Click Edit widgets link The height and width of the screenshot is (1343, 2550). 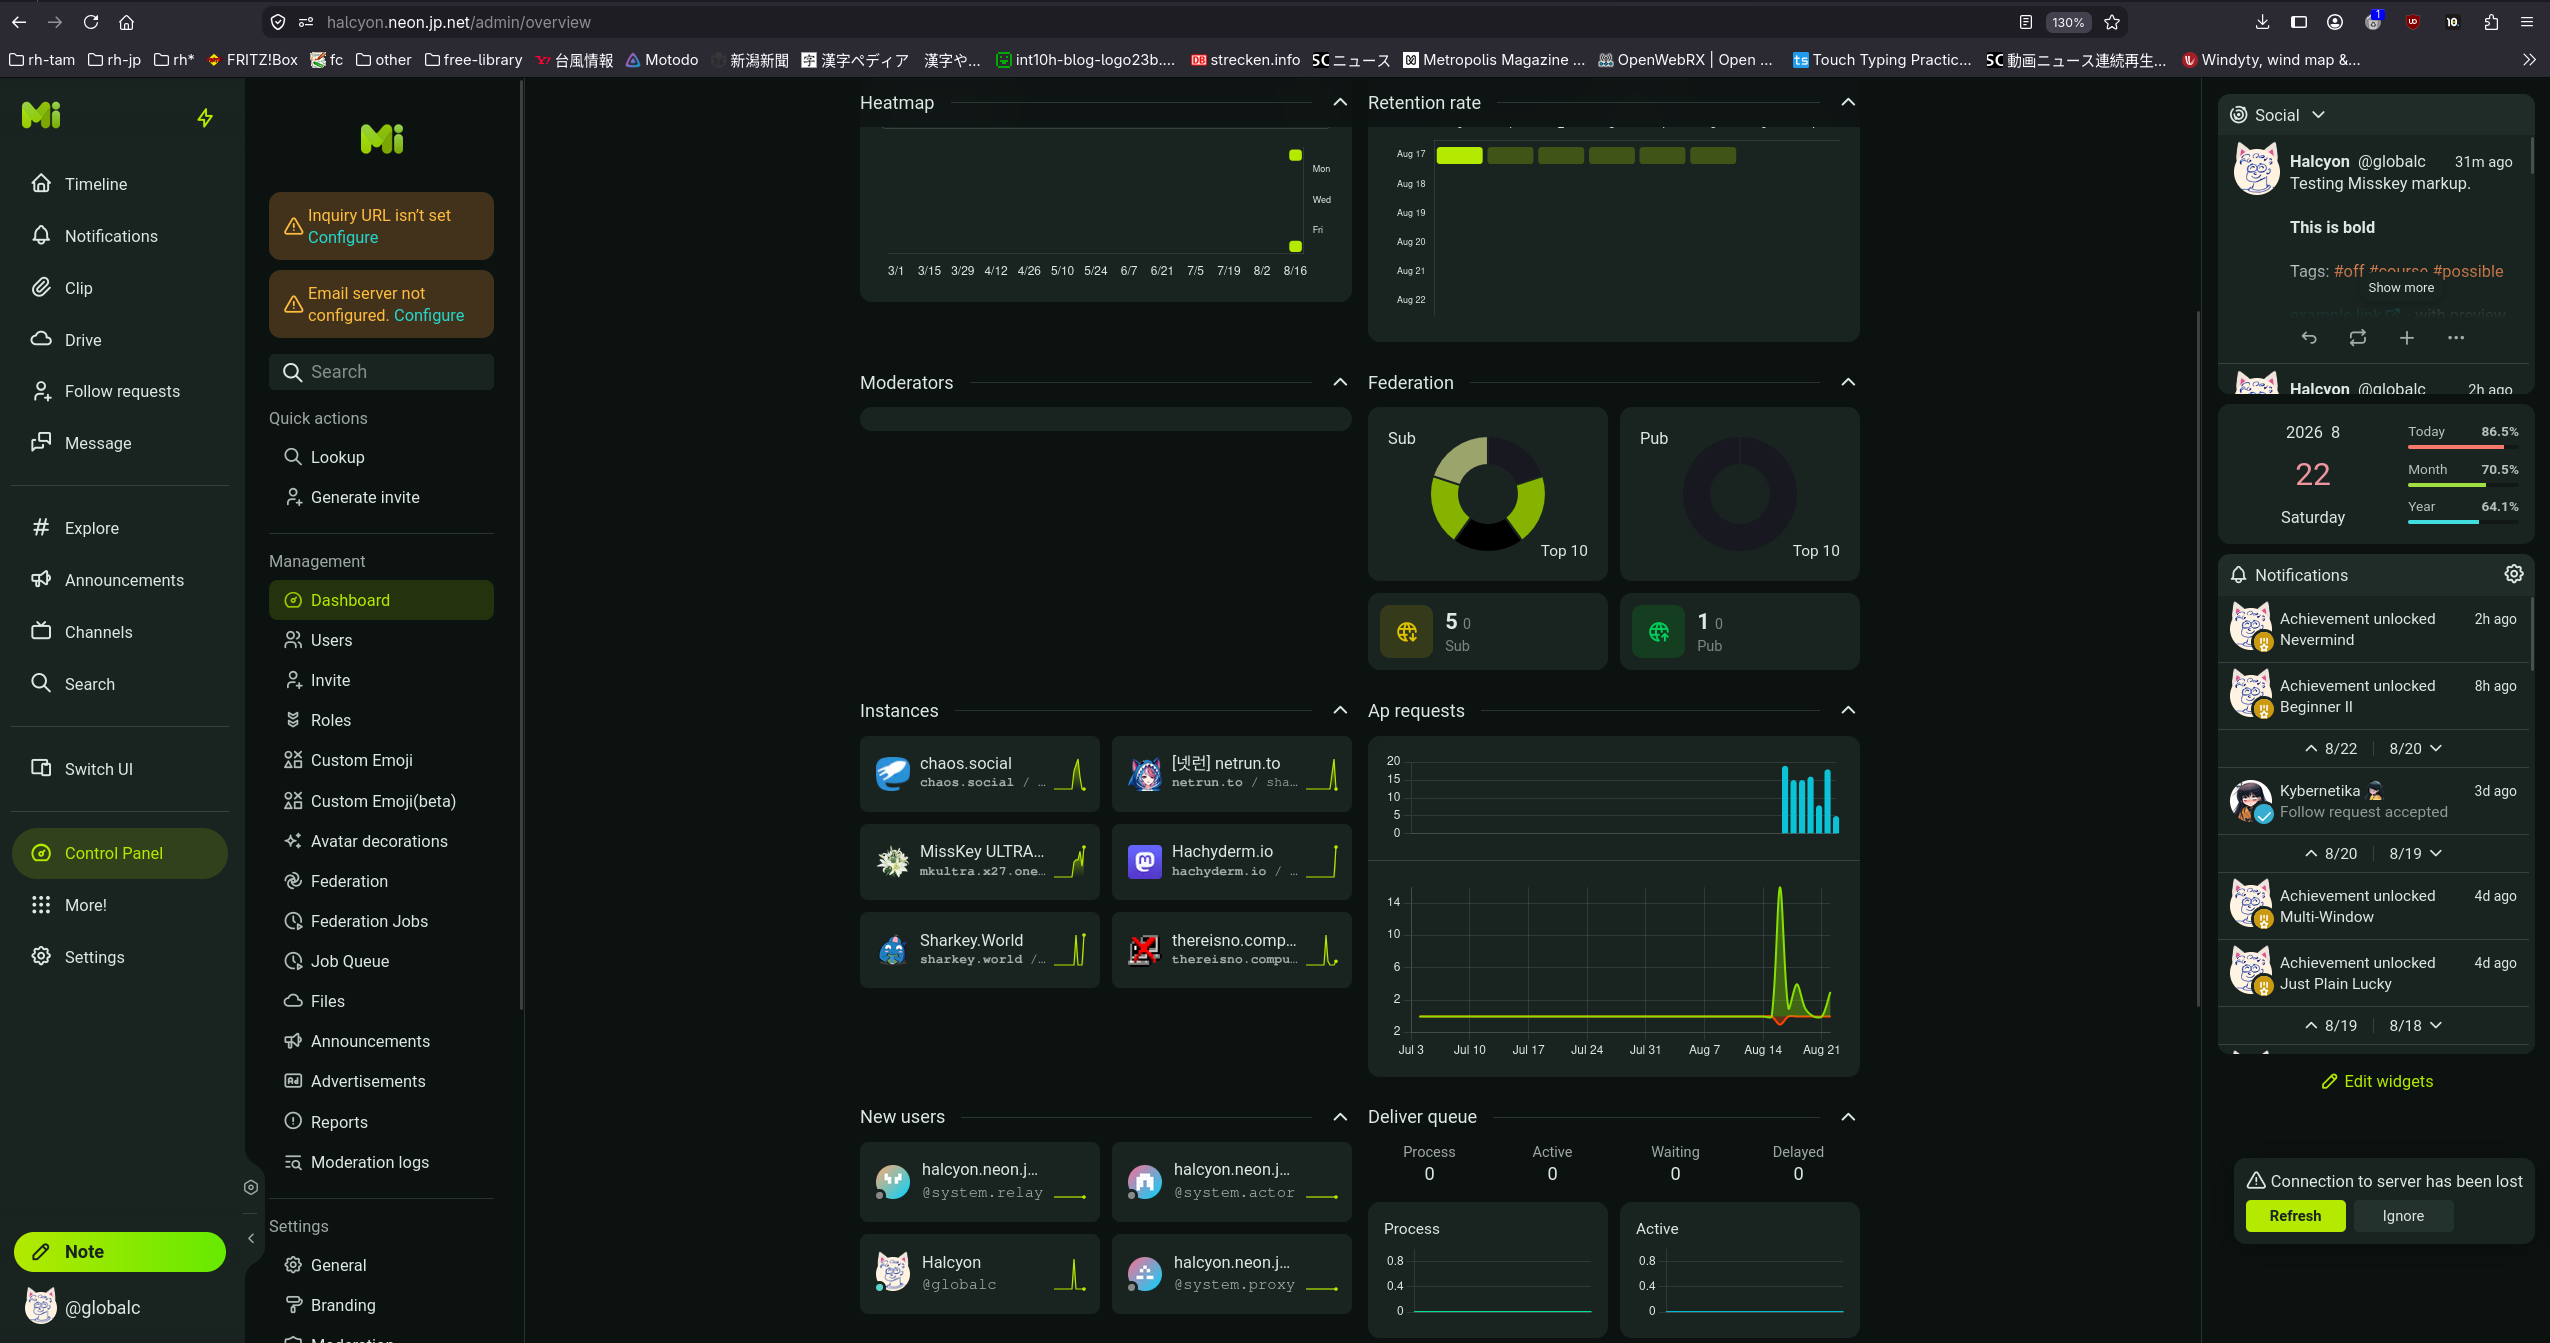tap(2377, 1082)
